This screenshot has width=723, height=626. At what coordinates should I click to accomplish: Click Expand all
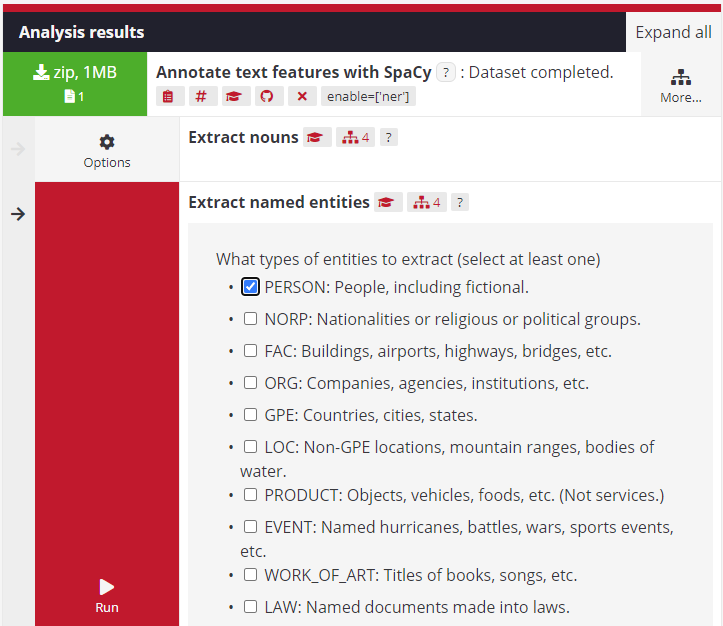pyautogui.click(x=674, y=32)
